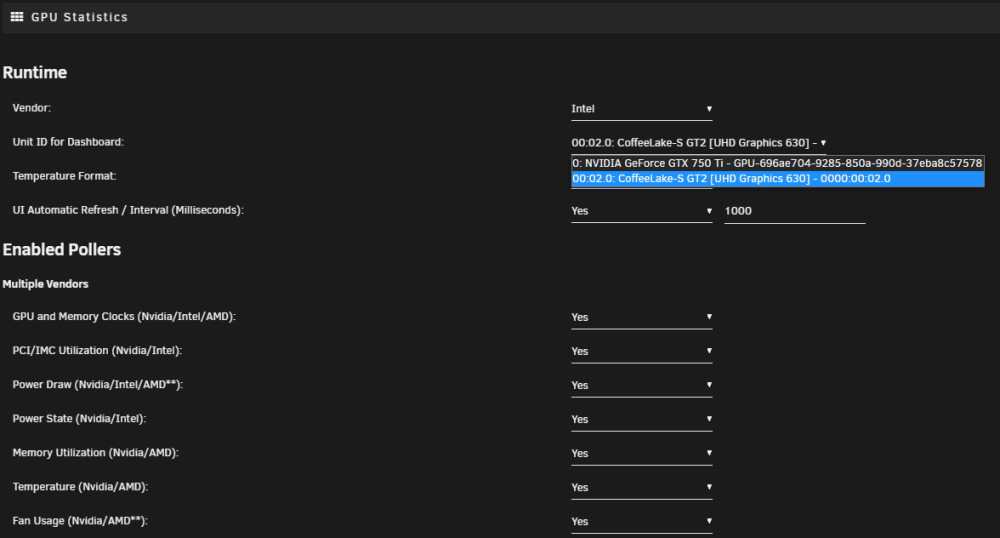Click the GPU Statistics header title
Screen dimensions: 1000x538
point(79,17)
